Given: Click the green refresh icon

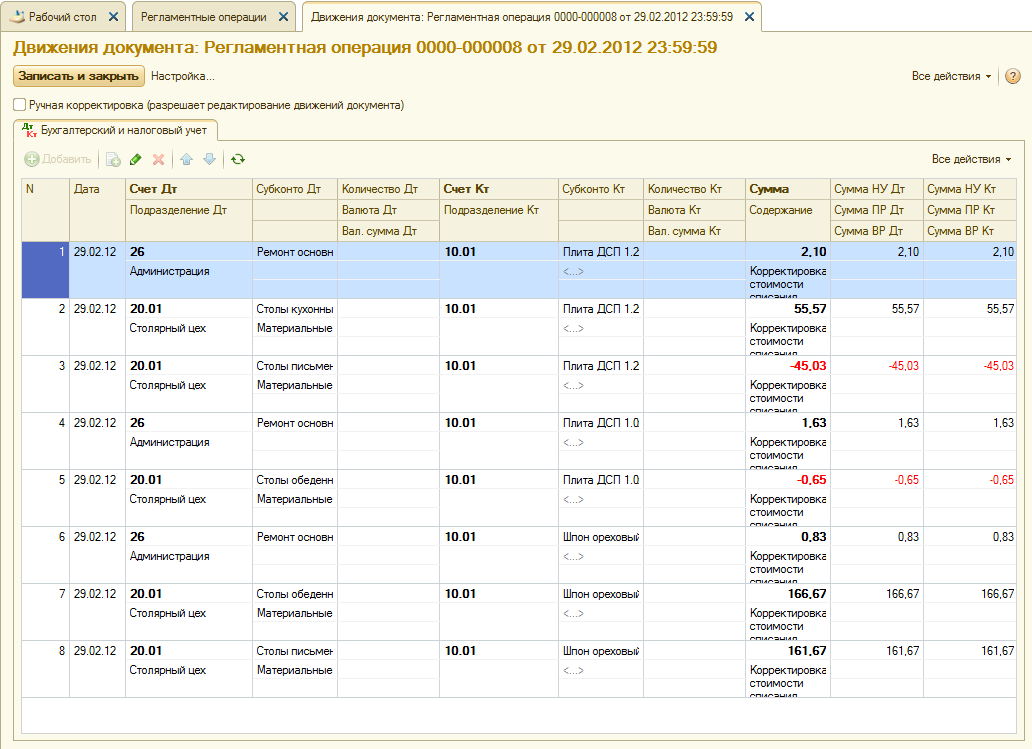Looking at the screenshot, I should click(x=238, y=159).
